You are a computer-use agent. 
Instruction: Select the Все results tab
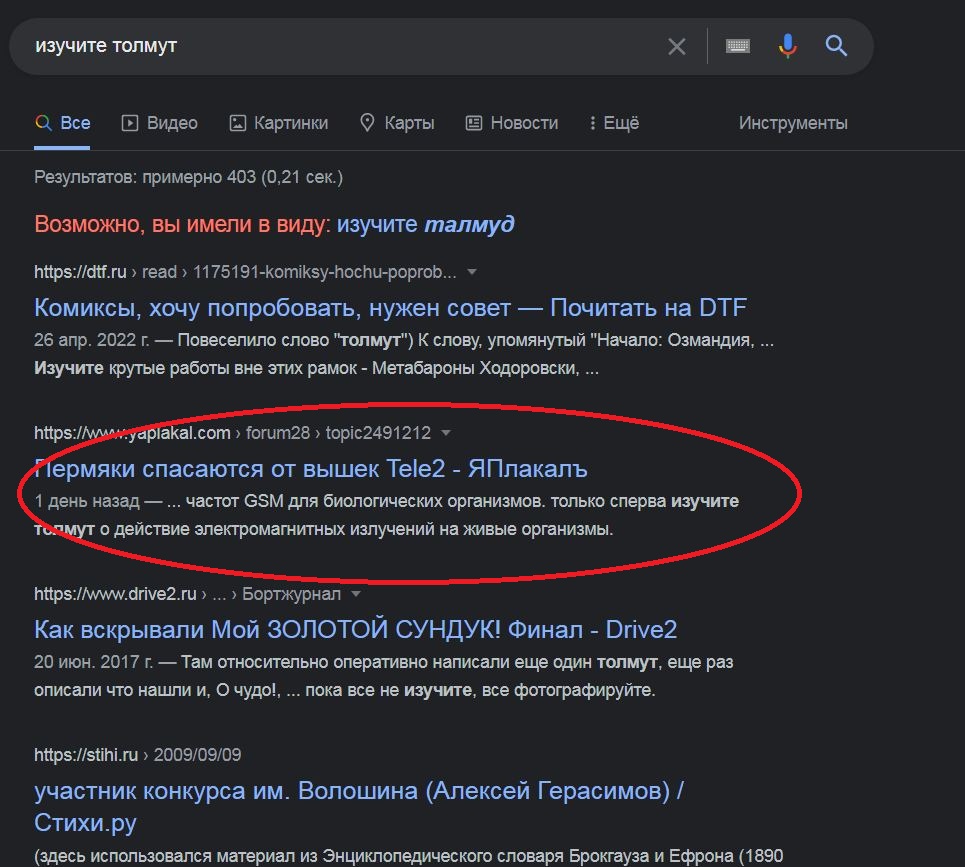pos(63,123)
